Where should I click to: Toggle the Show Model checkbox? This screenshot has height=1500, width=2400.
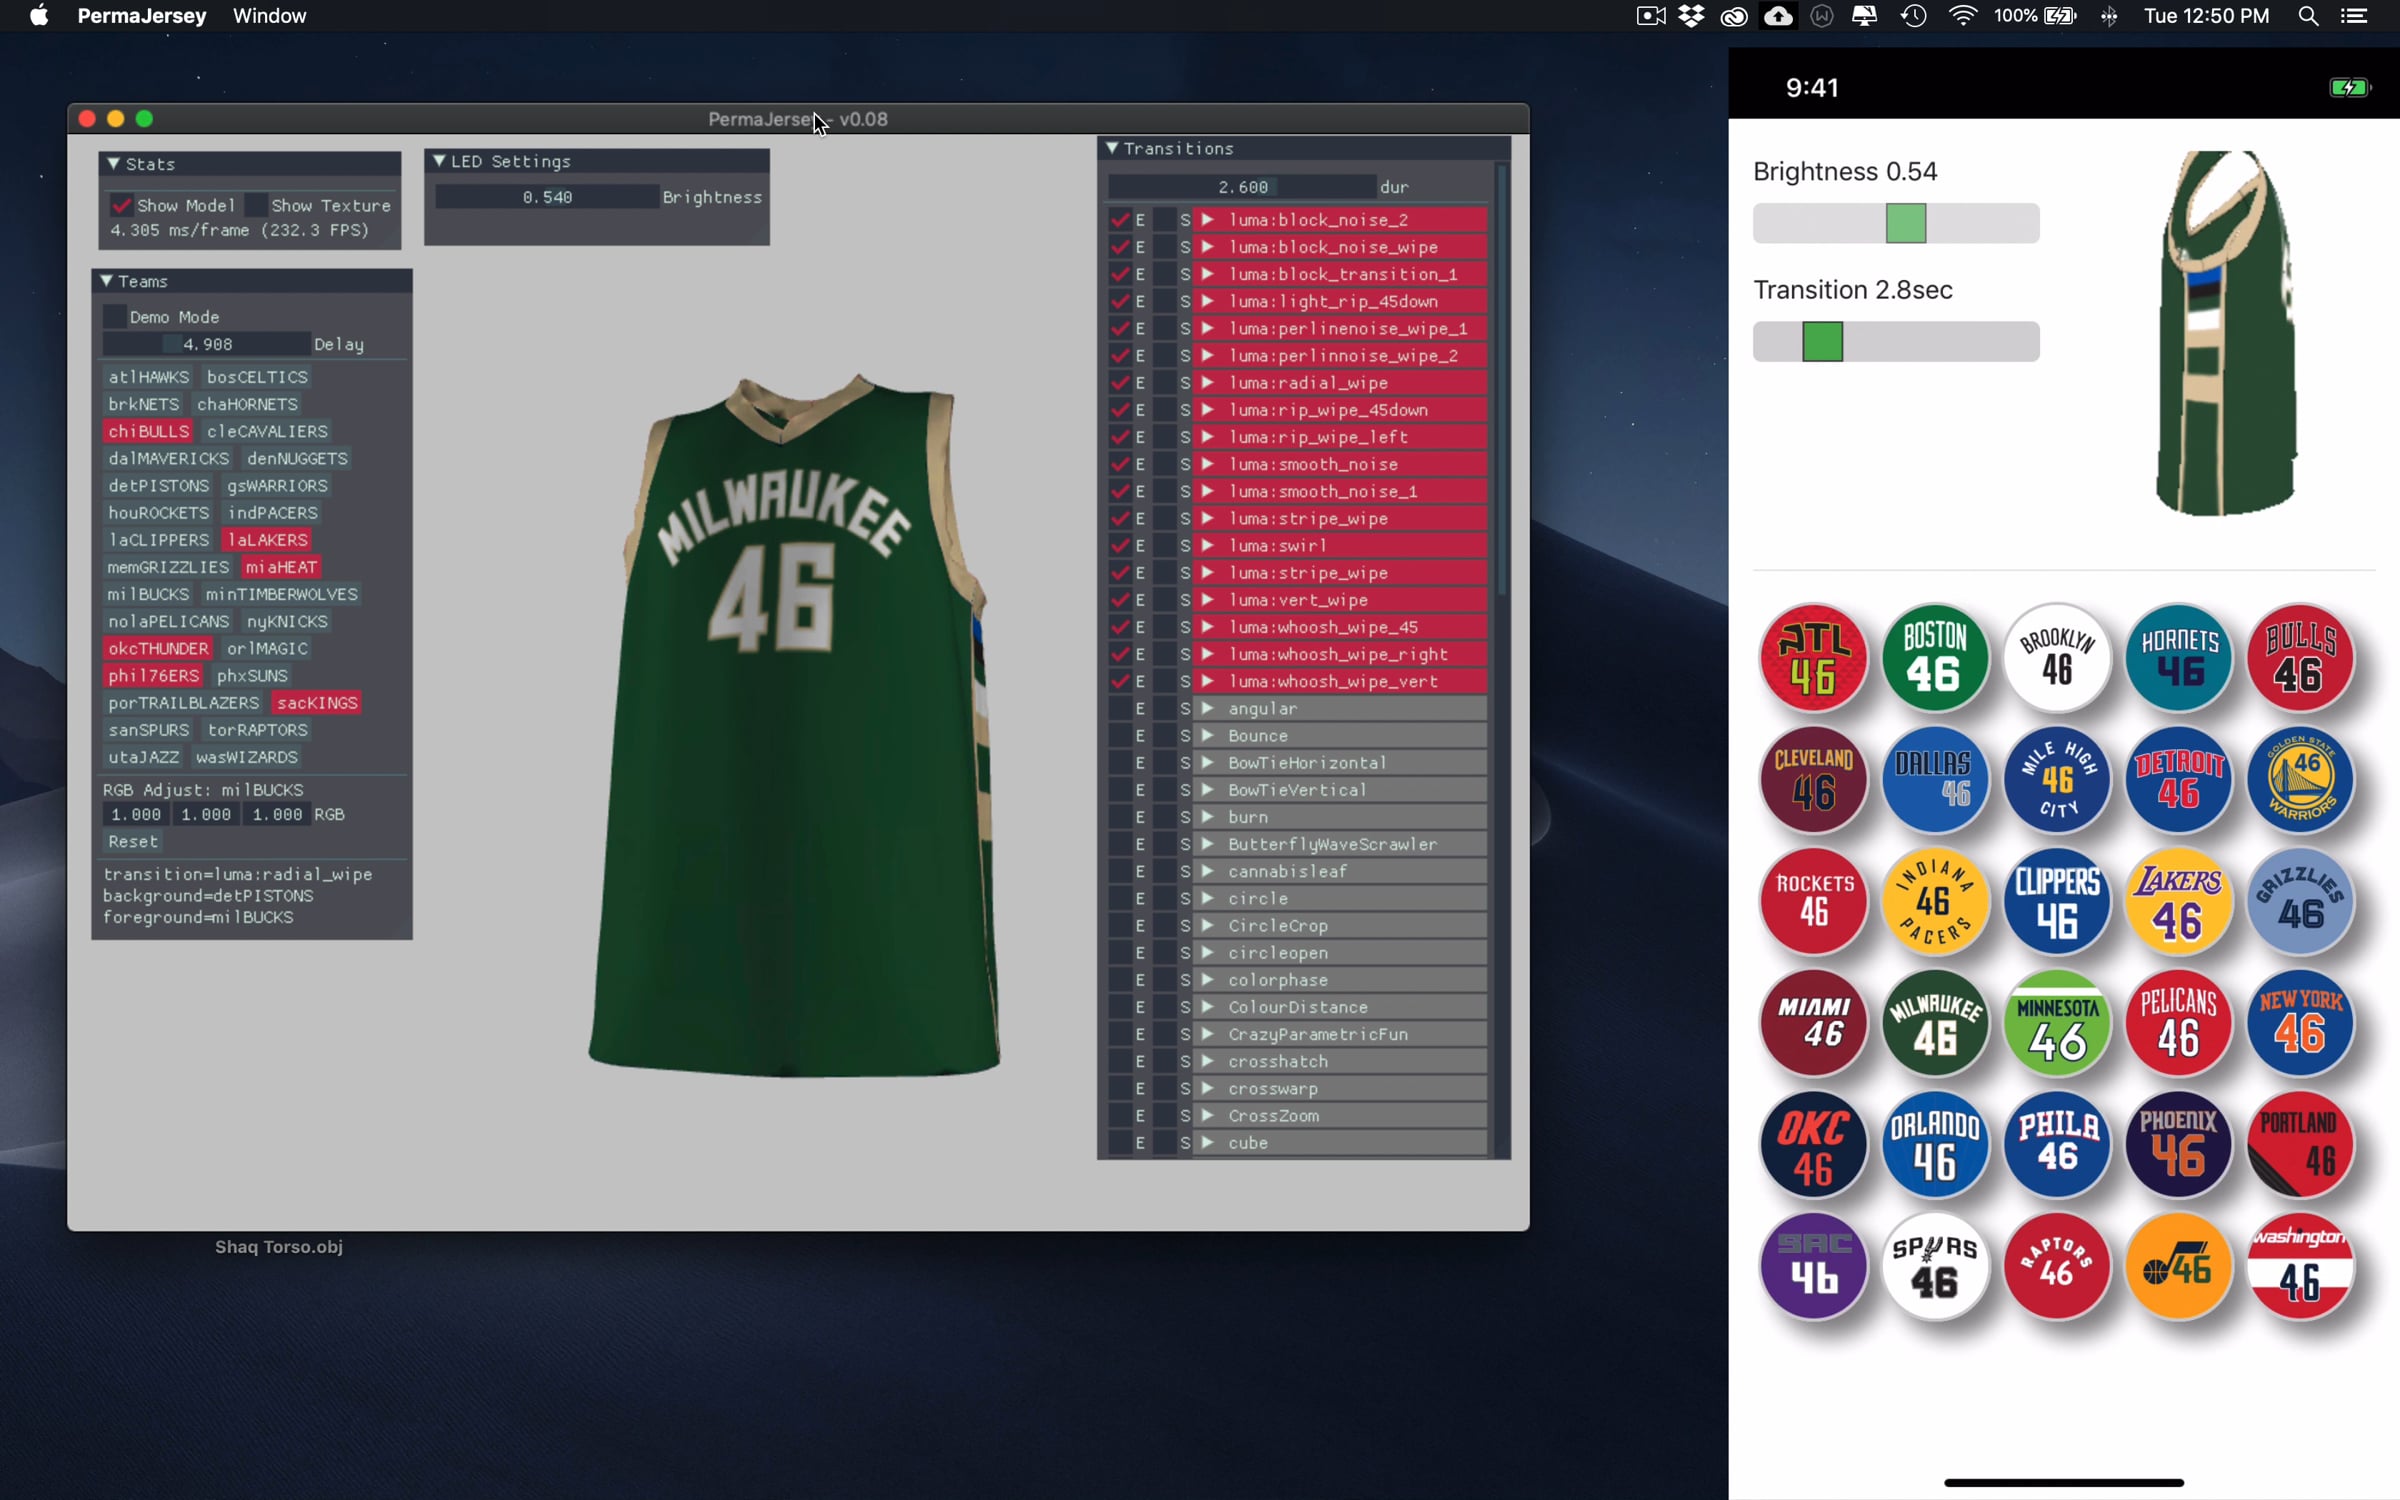coord(121,205)
